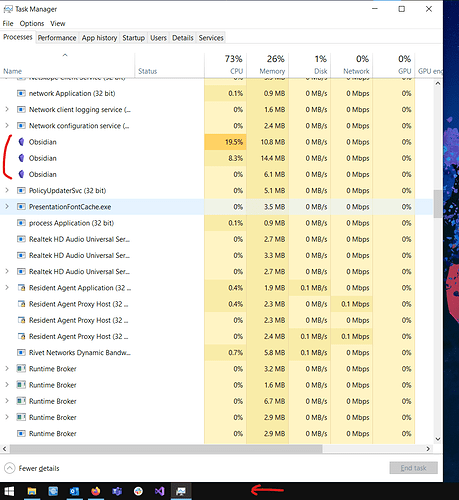Image resolution: width=459 pixels, height=500 pixels.
Task: Click the Network configuration service icon
Action: coord(21,126)
